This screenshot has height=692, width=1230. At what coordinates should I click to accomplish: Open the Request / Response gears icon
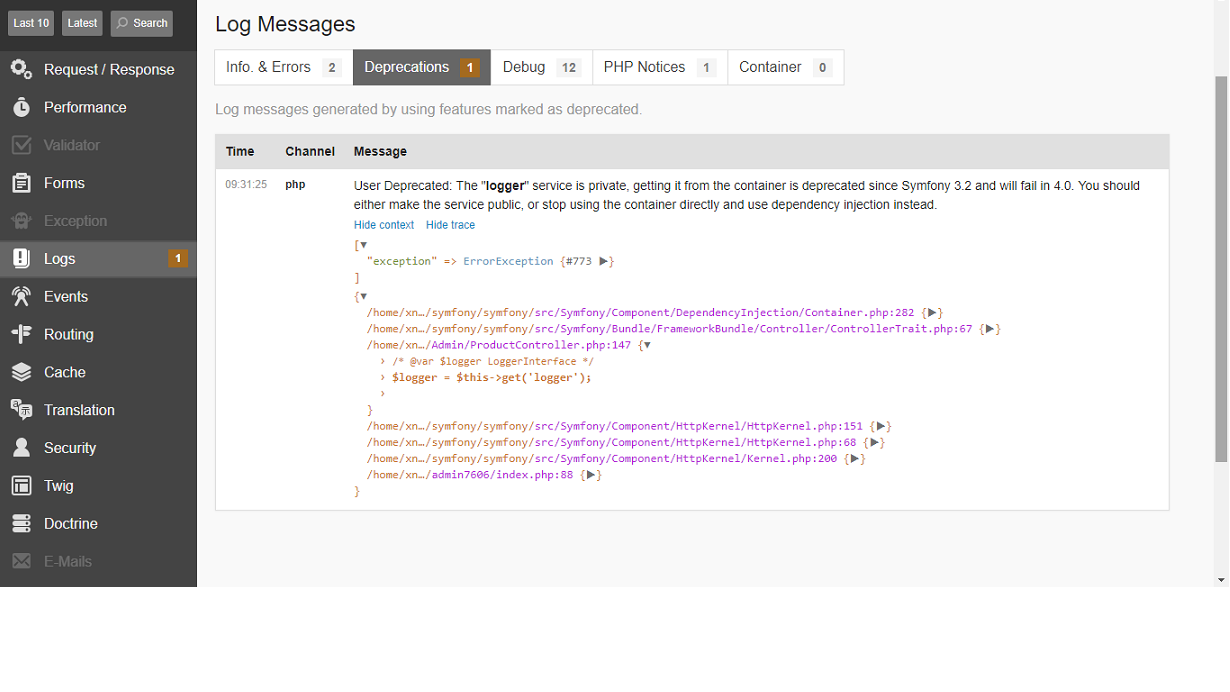[x=21, y=69]
